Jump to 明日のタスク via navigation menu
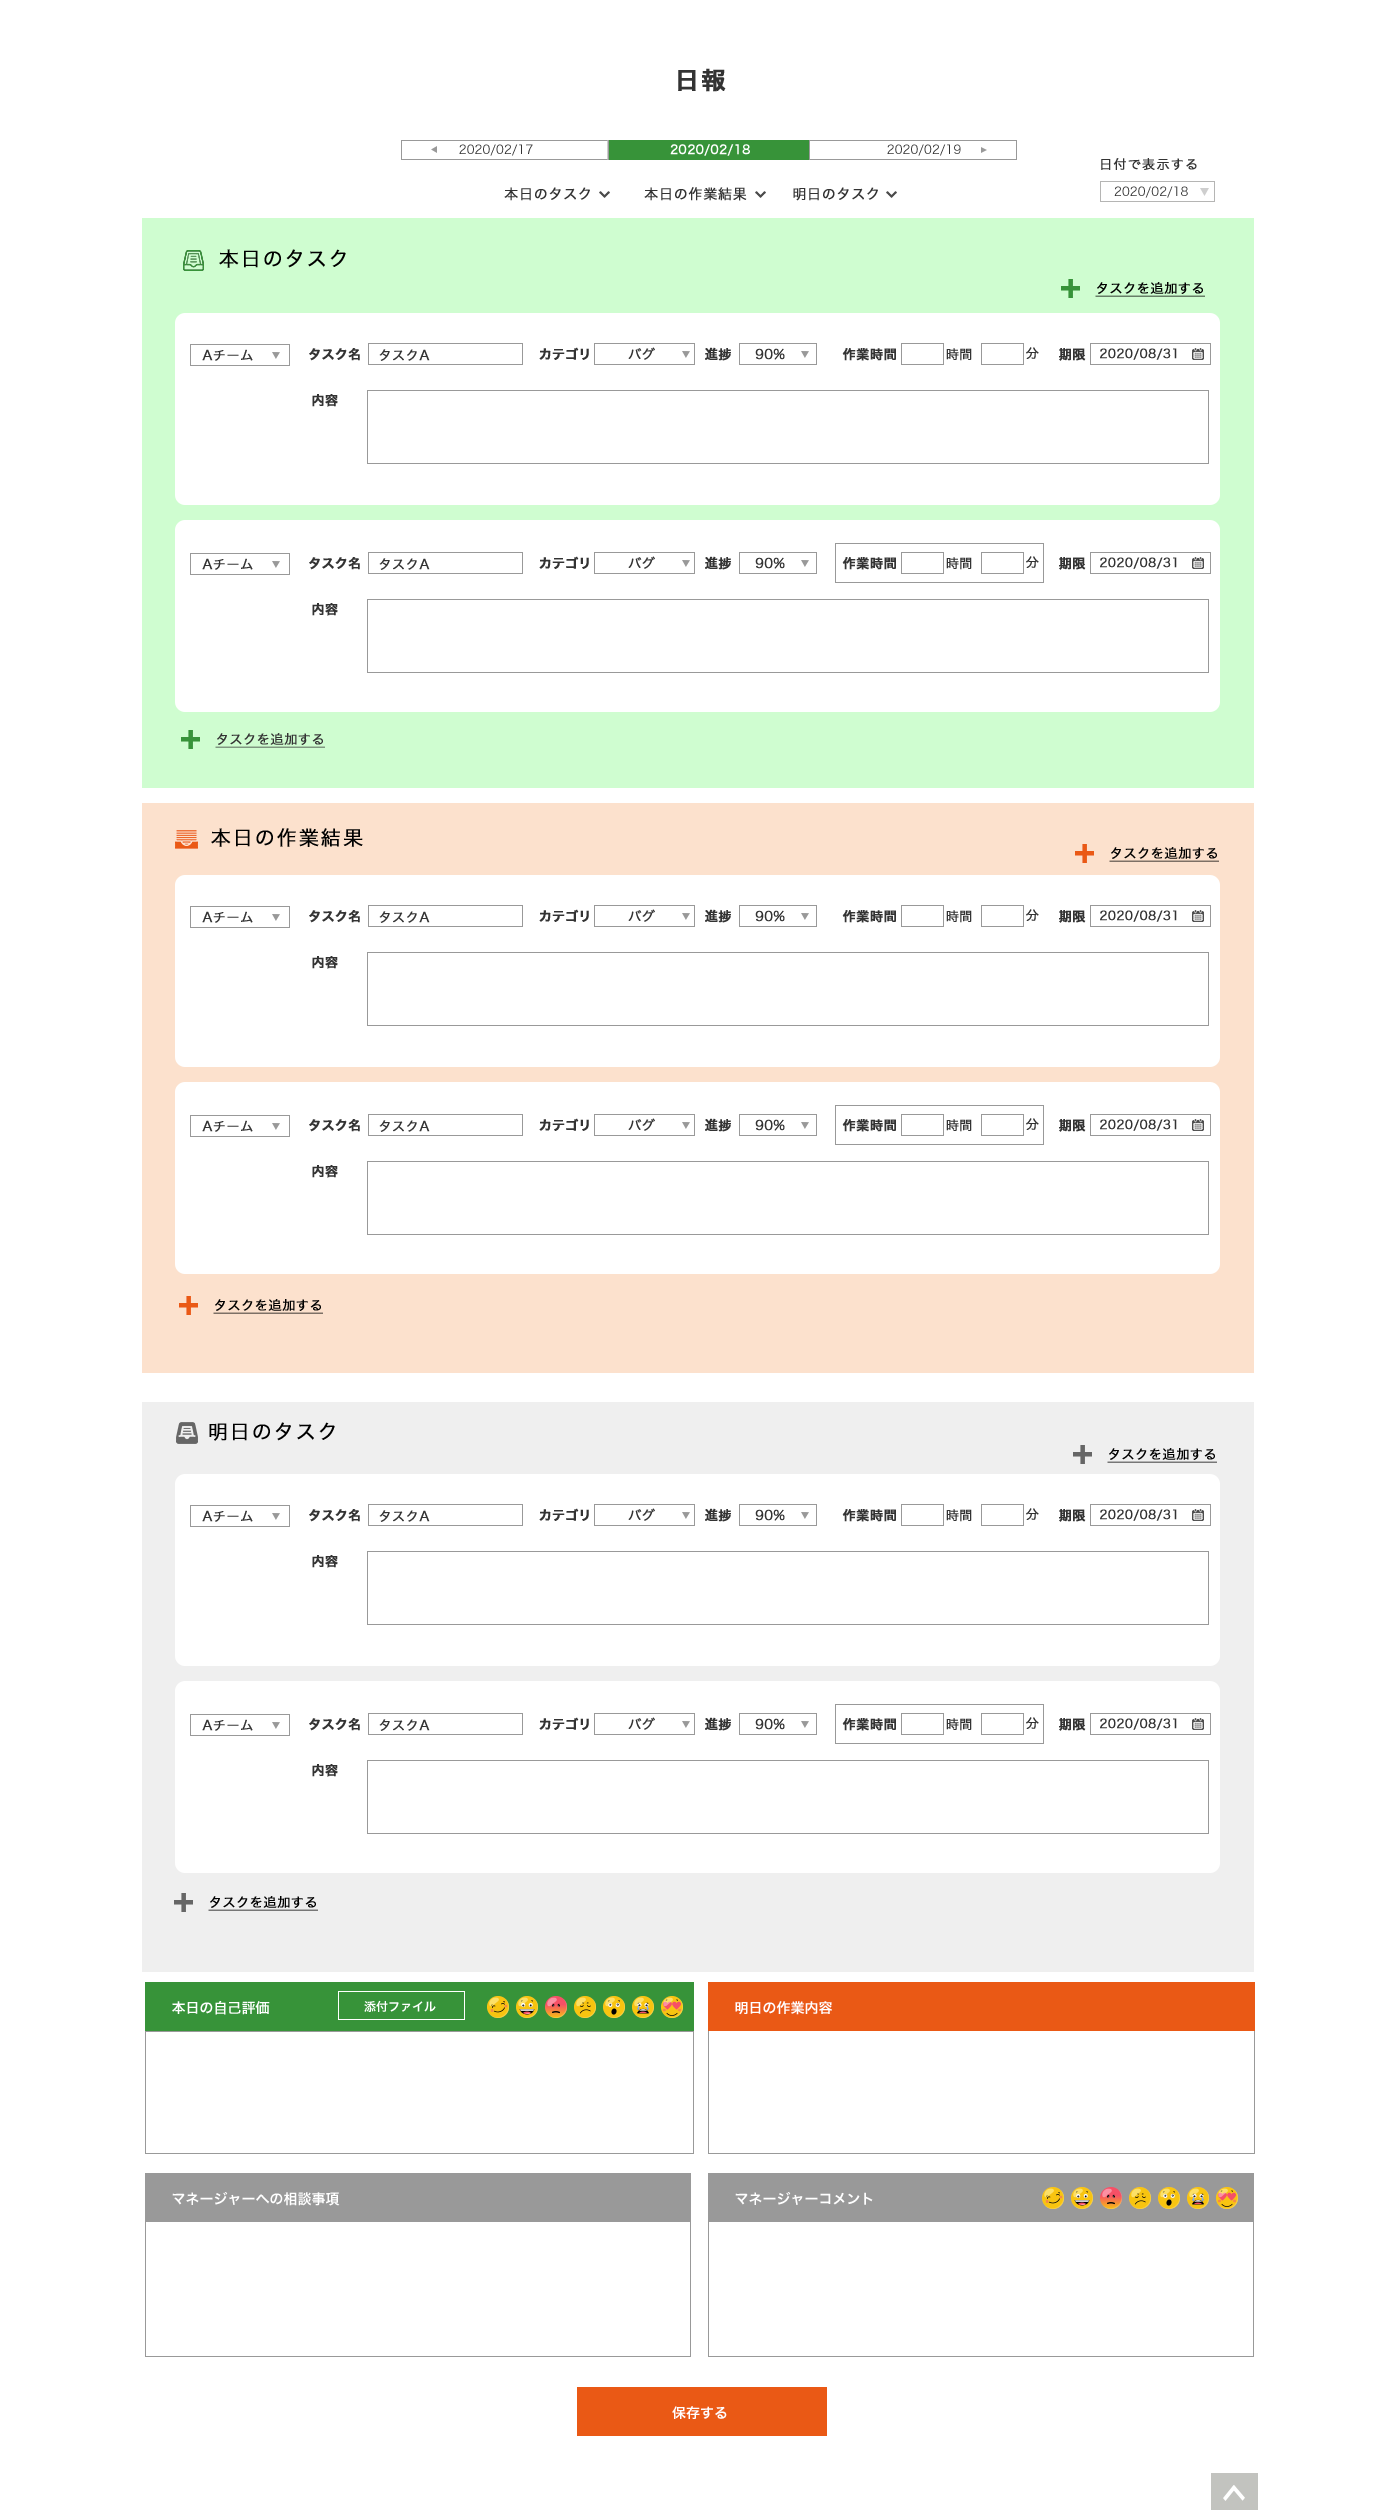The width and height of the screenshot is (1400, 2510). click(x=845, y=194)
